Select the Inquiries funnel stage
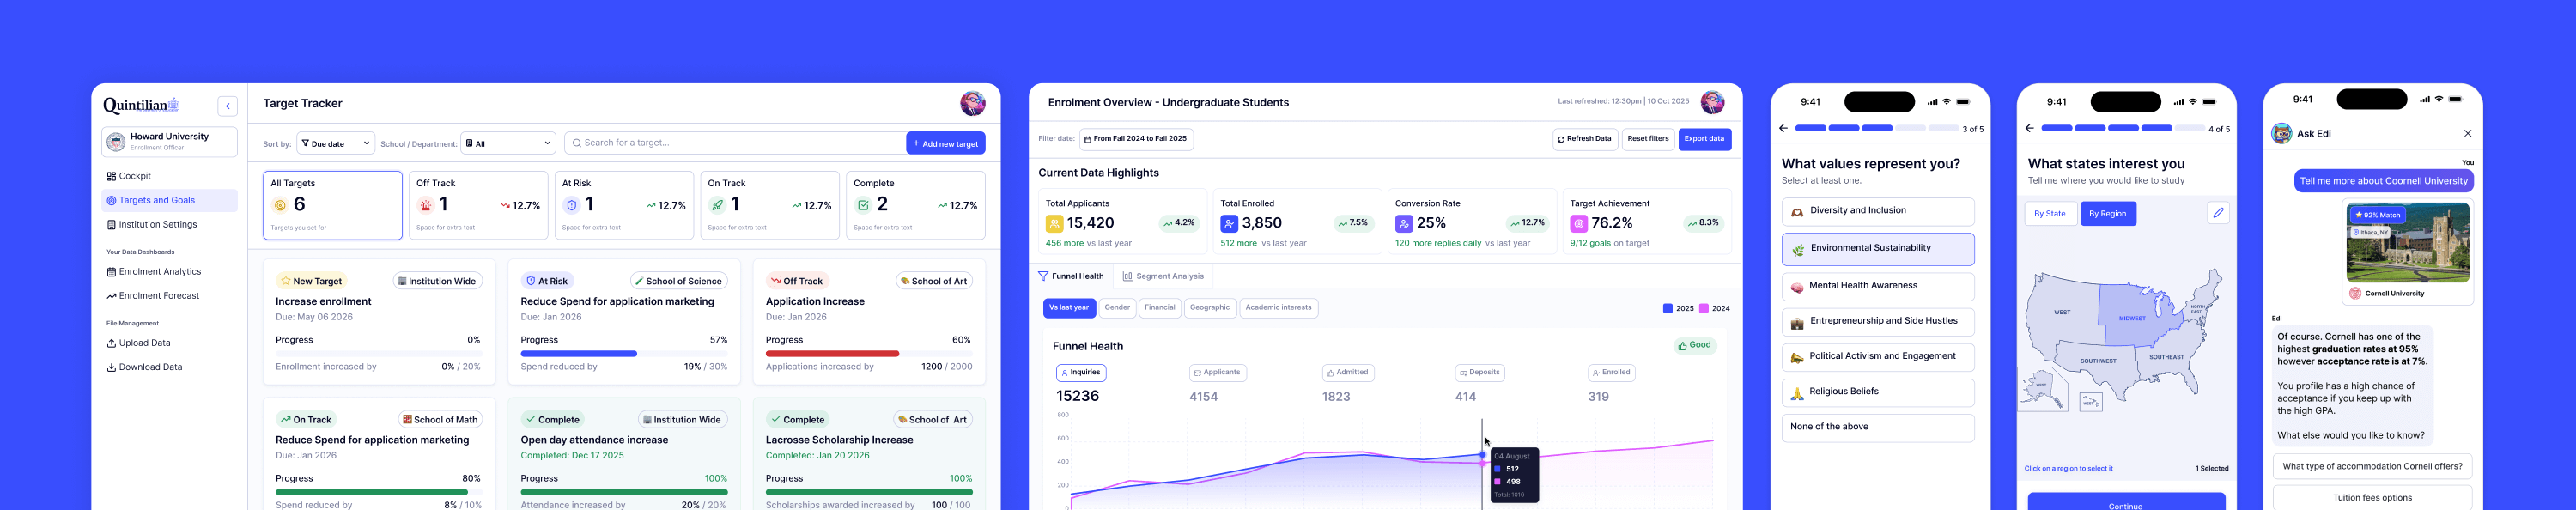The width and height of the screenshot is (2576, 510). pyautogui.click(x=1081, y=373)
